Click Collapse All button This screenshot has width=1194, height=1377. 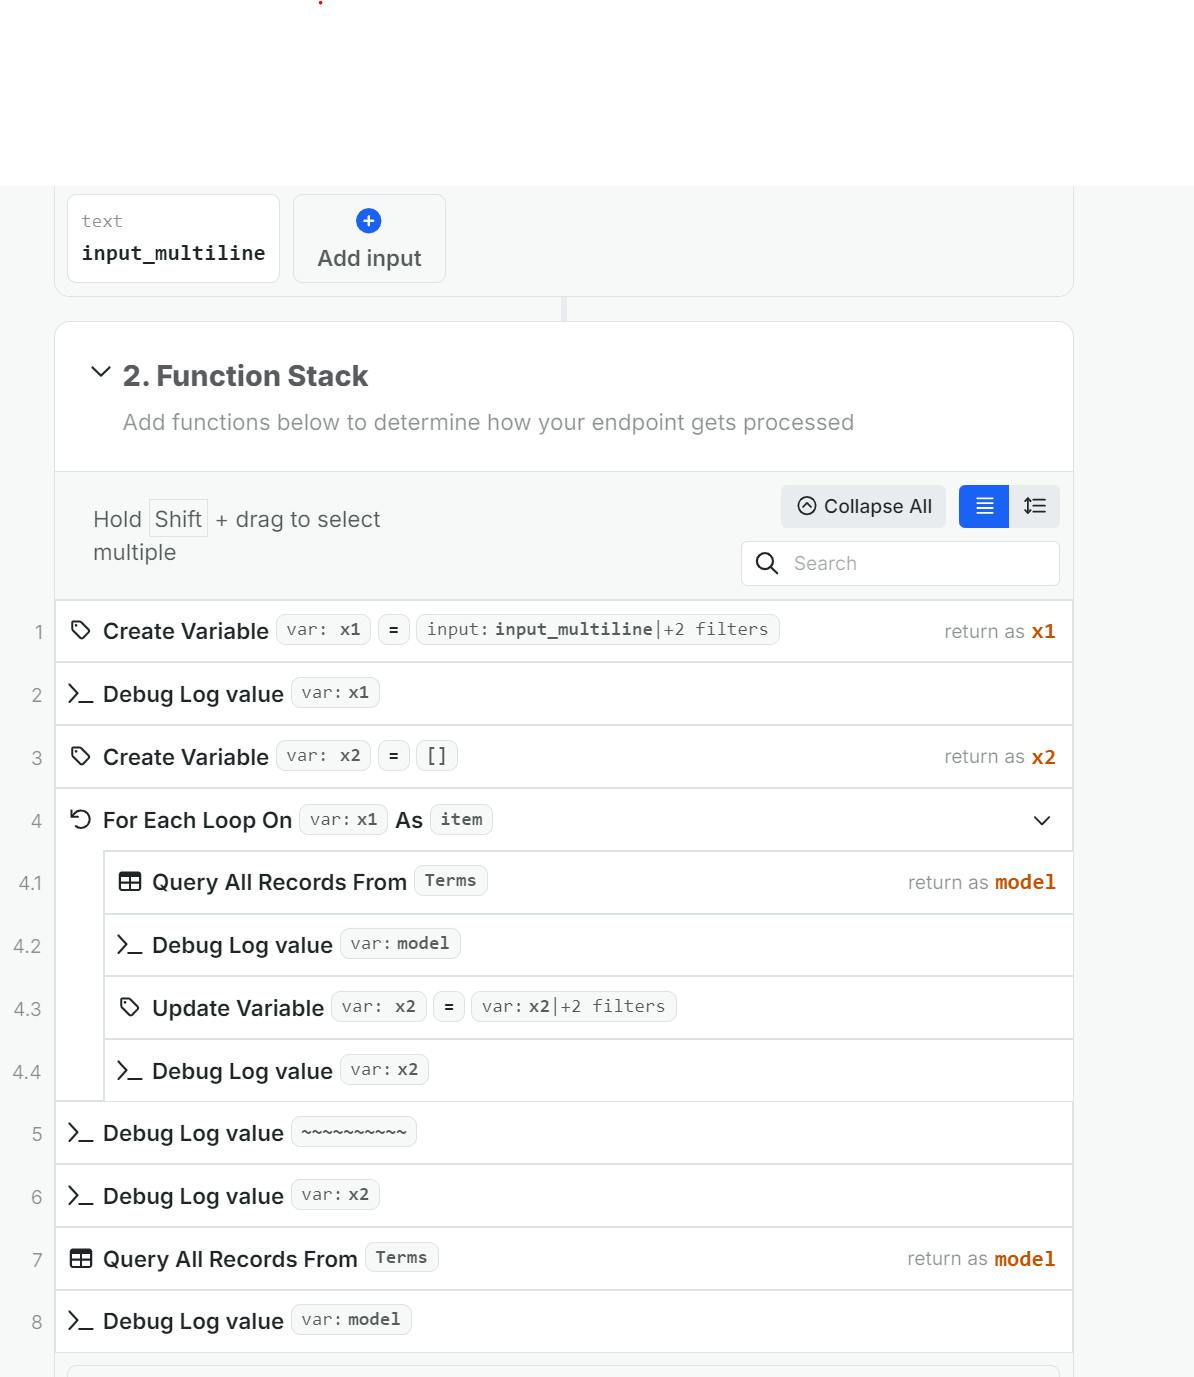point(864,506)
